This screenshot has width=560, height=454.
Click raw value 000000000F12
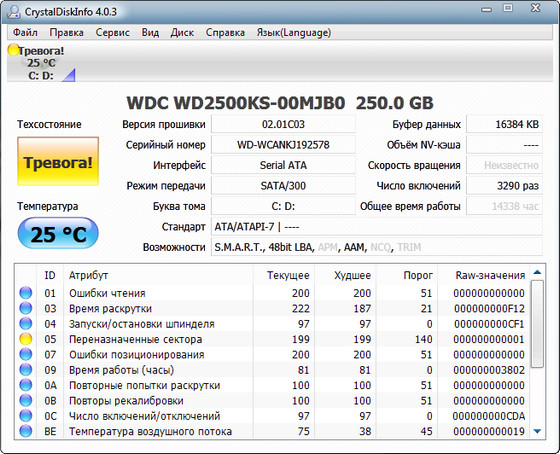(489, 308)
